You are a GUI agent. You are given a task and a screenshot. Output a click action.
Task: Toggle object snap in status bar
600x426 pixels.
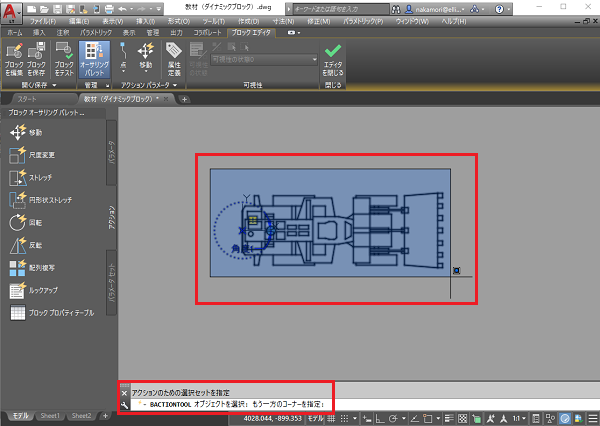(428, 418)
